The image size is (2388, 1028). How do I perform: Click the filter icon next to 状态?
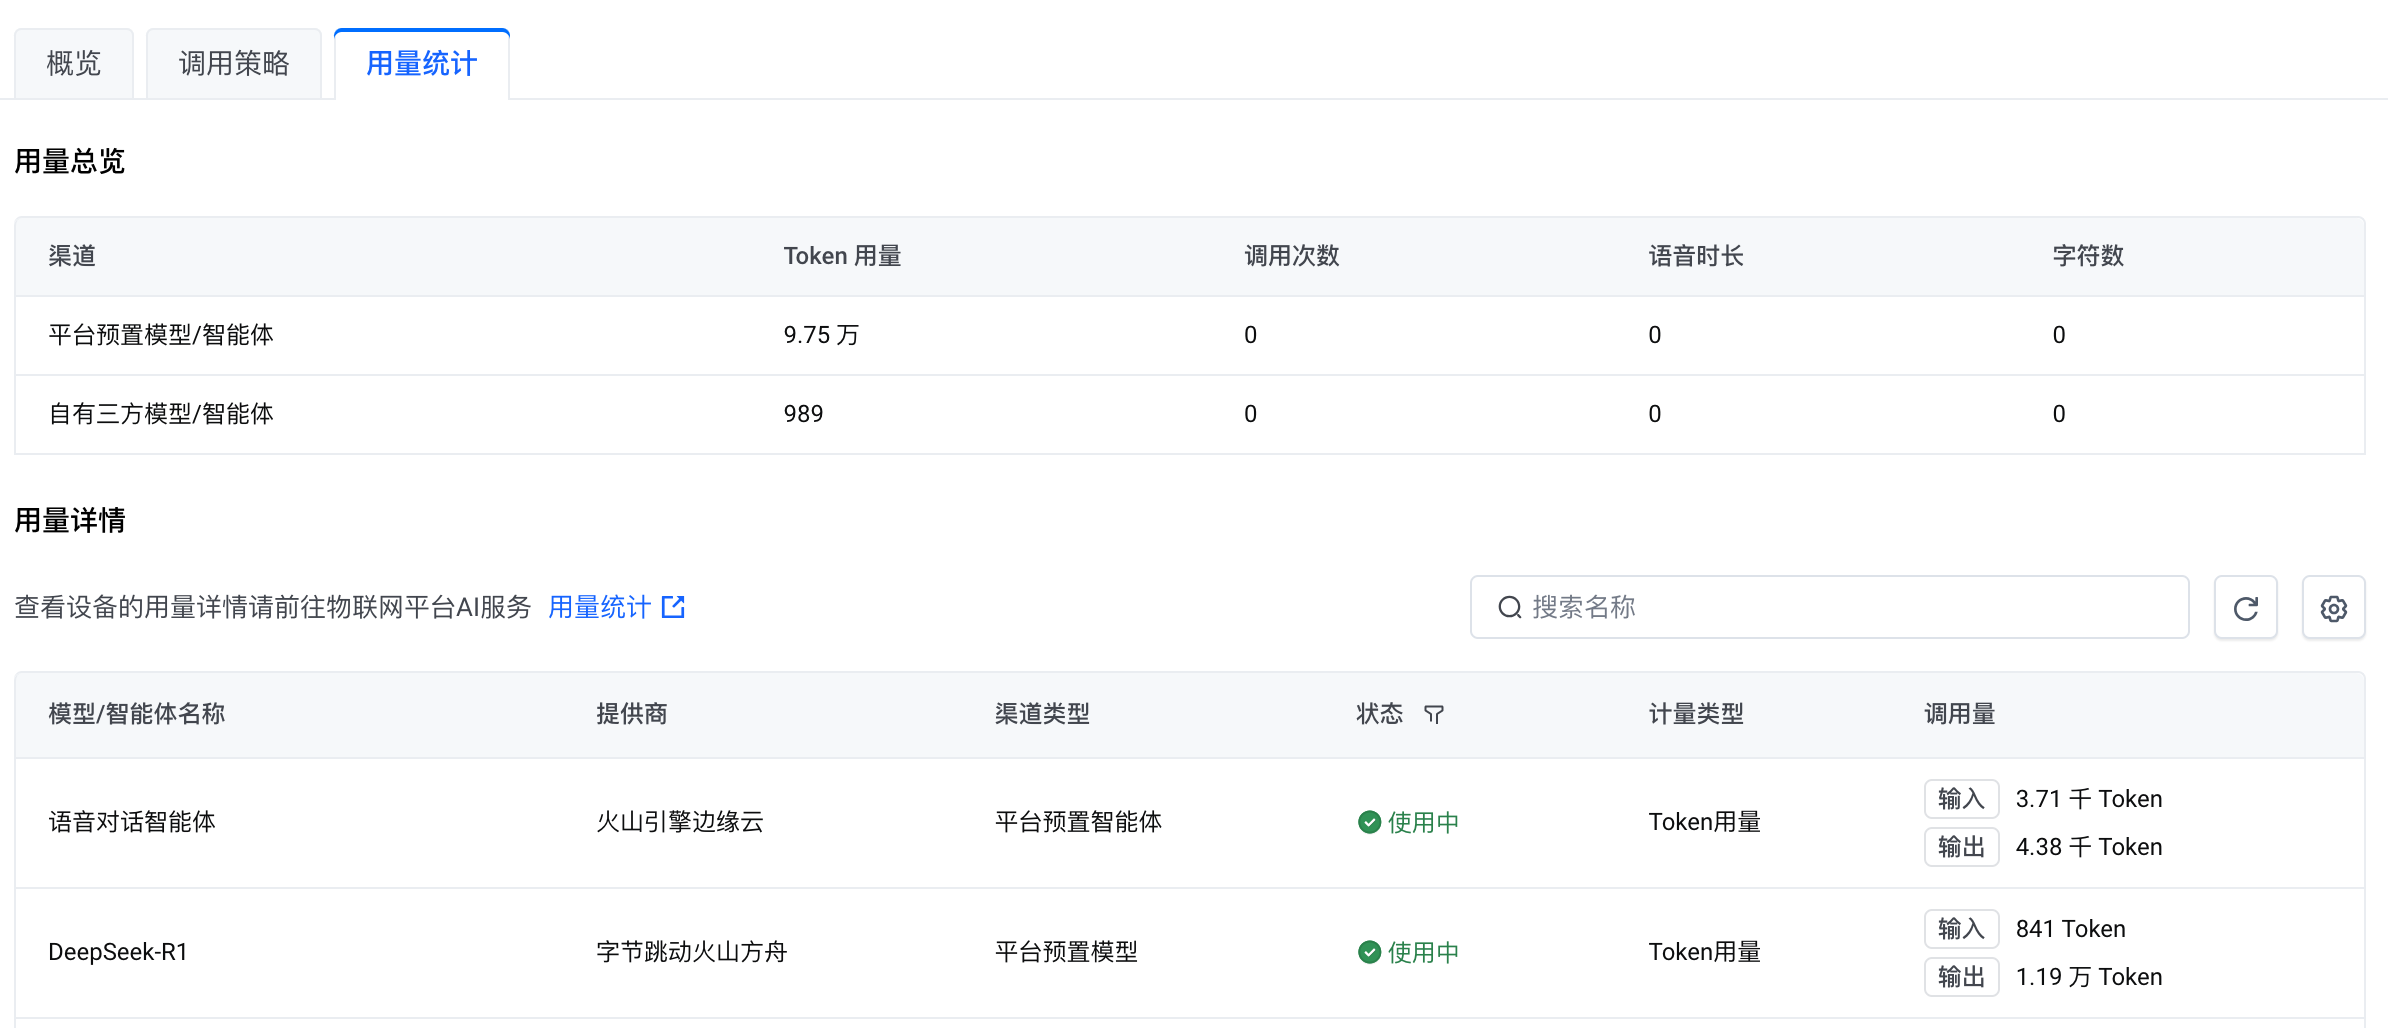[1433, 714]
